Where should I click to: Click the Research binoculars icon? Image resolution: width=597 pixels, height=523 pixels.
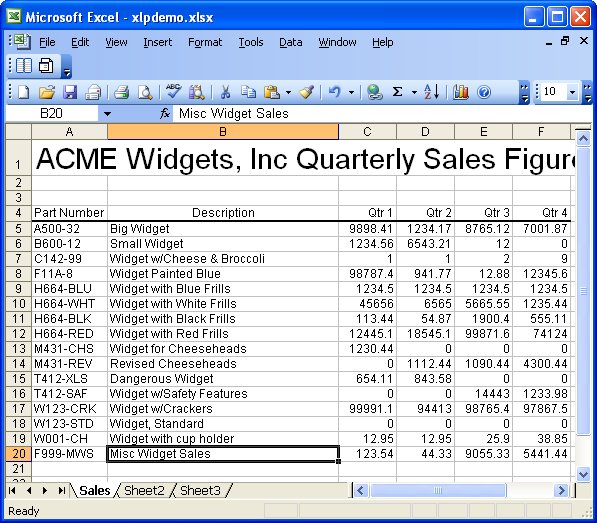197,92
